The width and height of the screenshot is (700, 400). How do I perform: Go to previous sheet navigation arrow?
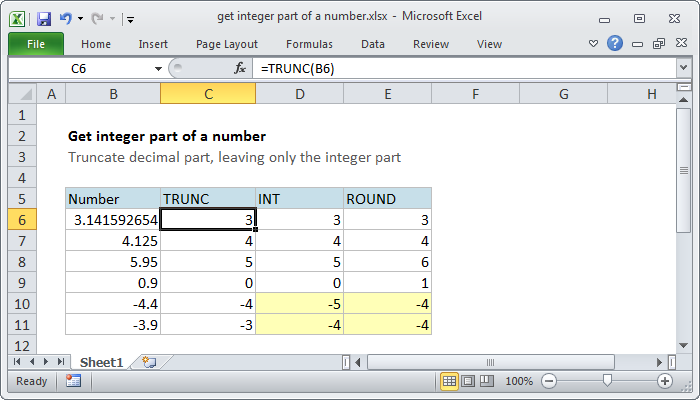[32, 362]
